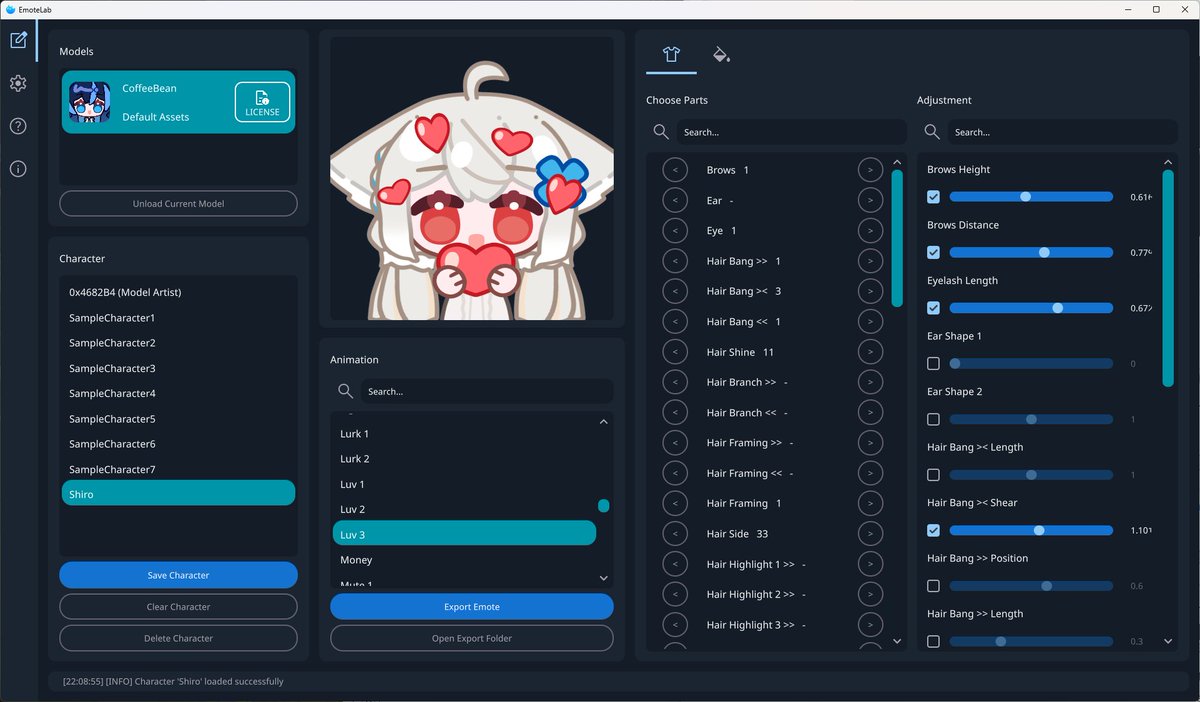
Task: Enable the Ear Shape 1 checkbox
Action: (x=933, y=364)
